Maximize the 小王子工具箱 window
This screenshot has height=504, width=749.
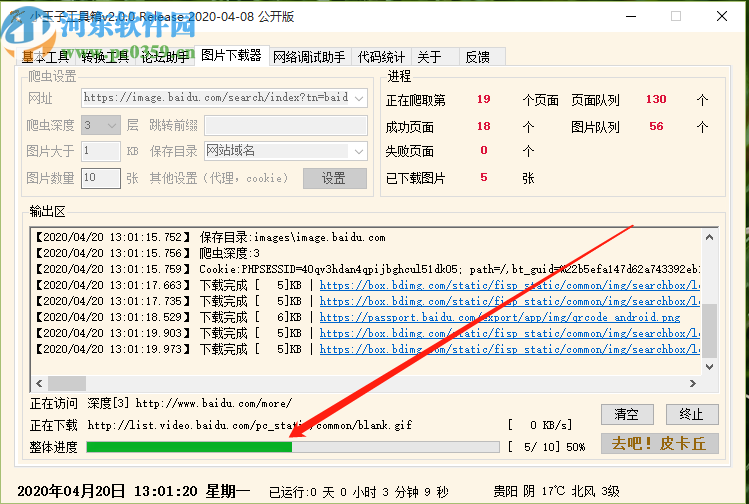tap(676, 16)
